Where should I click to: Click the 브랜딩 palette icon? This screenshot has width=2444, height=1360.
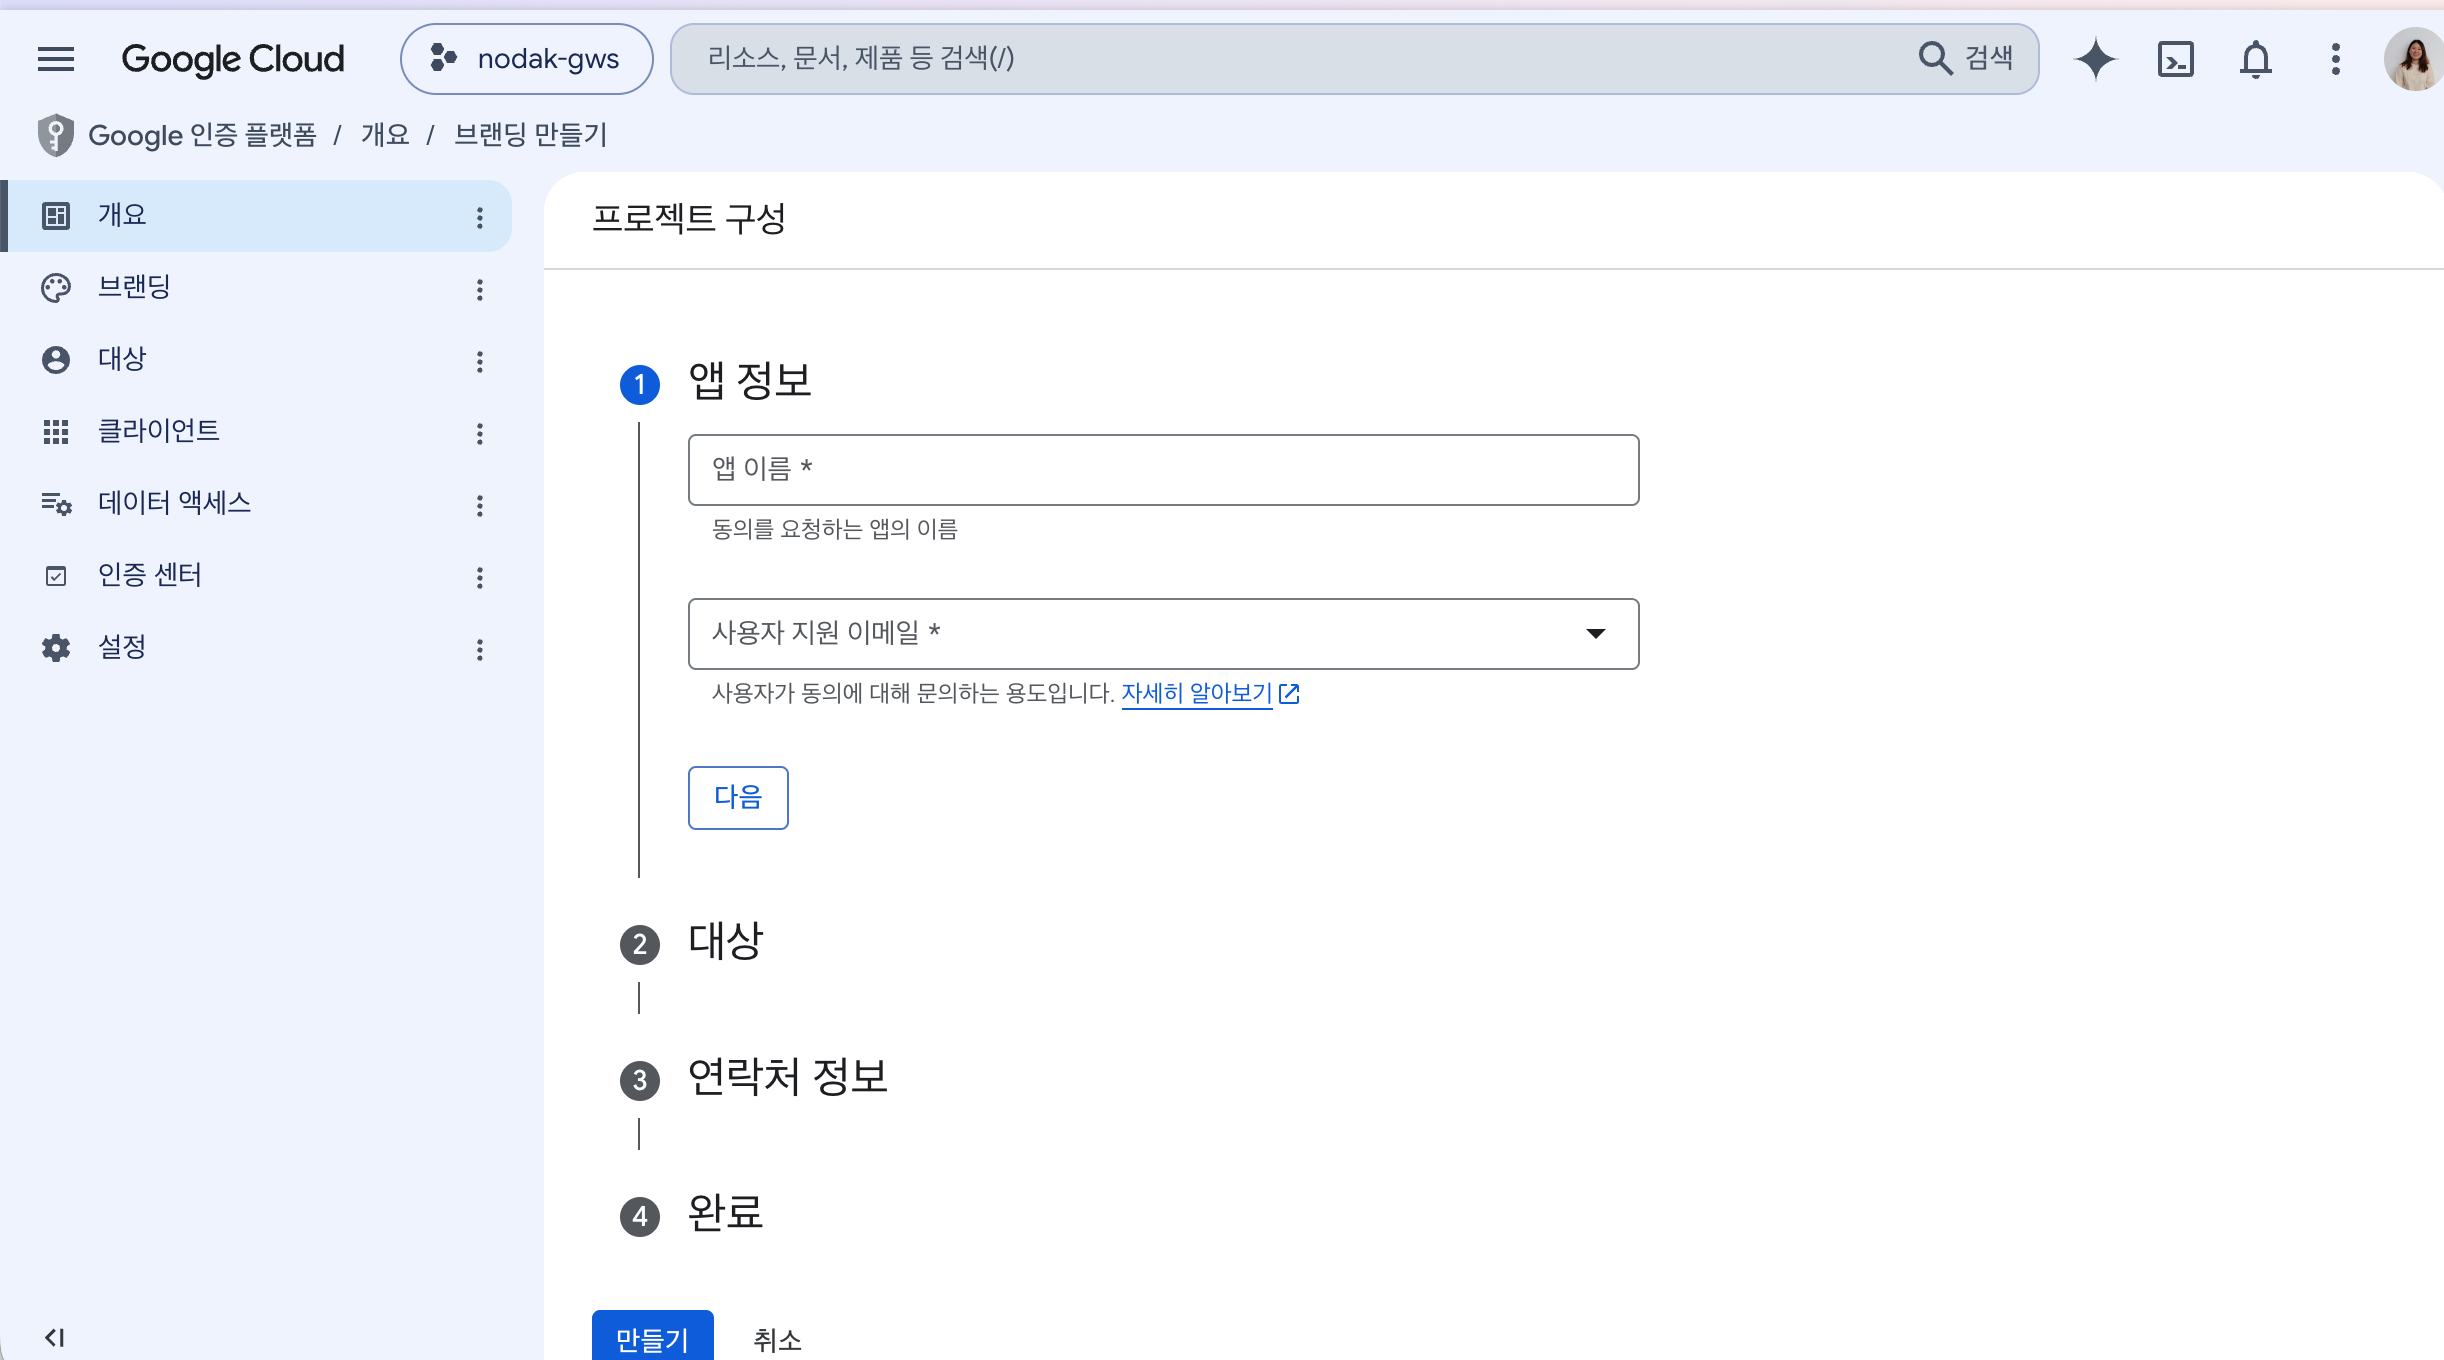click(x=56, y=288)
